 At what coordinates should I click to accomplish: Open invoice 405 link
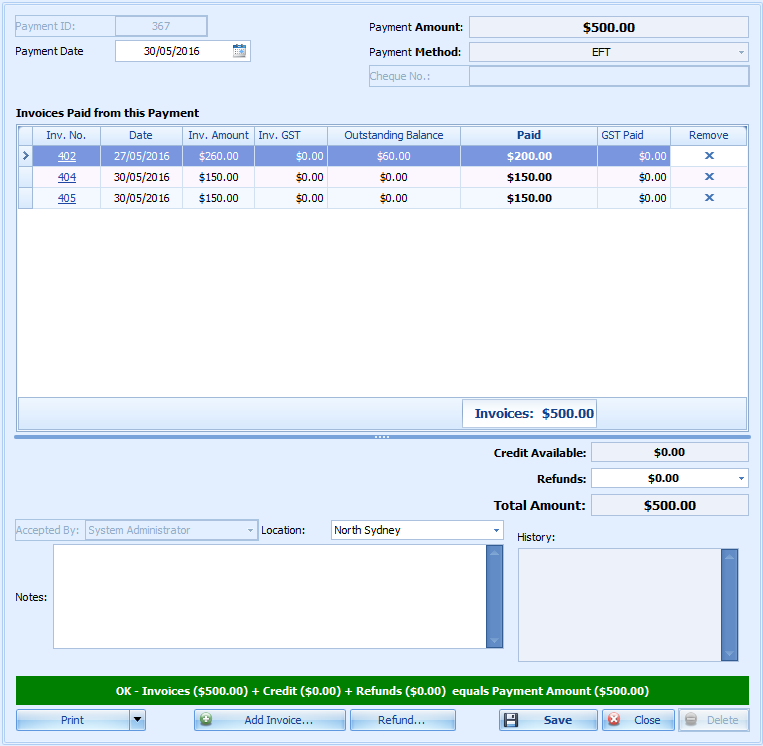click(x=67, y=198)
